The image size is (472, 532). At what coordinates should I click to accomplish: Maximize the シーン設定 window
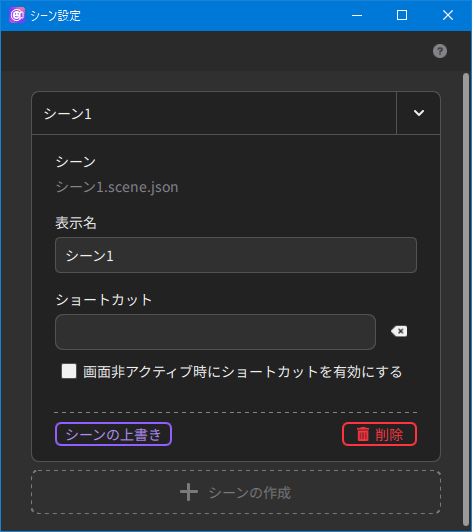tap(402, 15)
